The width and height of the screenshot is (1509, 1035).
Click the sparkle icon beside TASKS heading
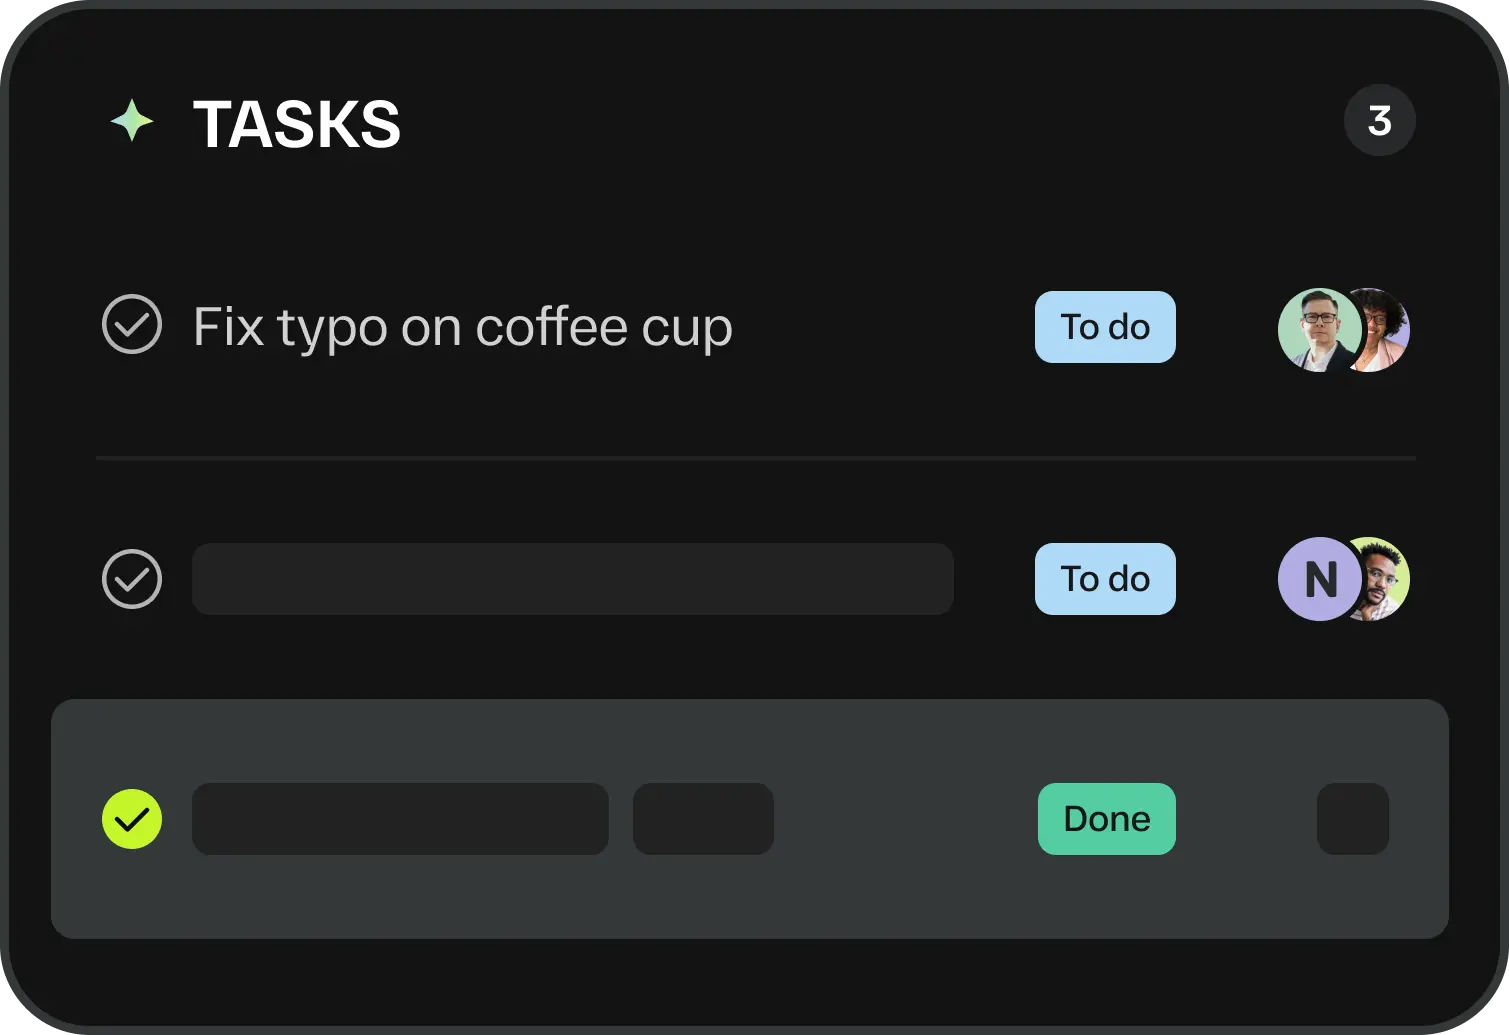coord(132,120)
